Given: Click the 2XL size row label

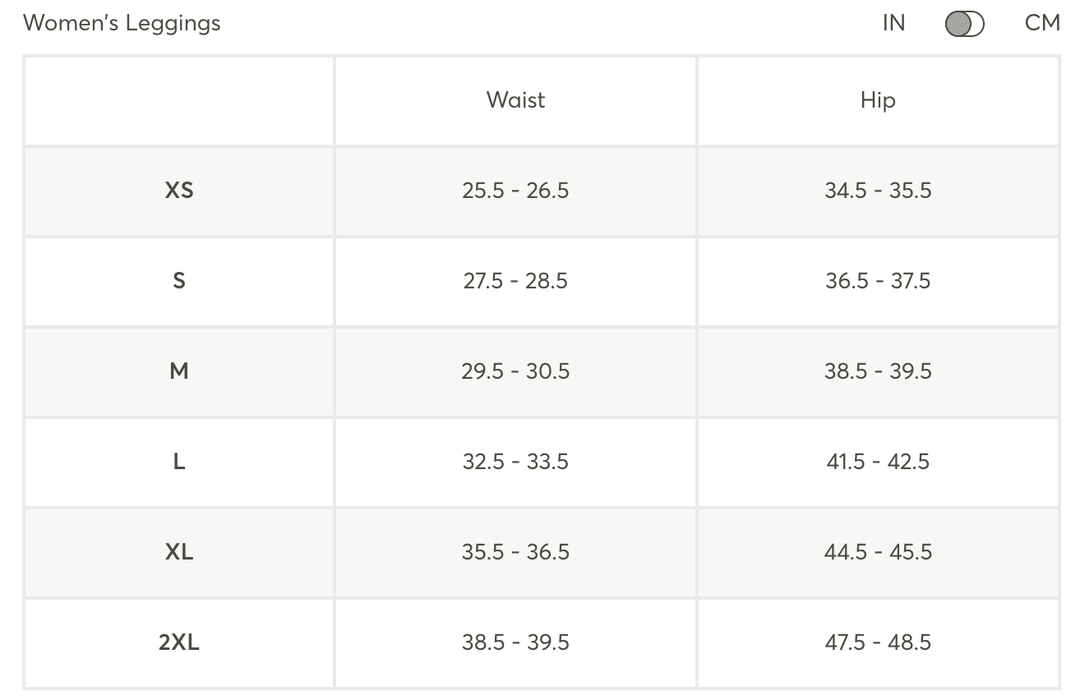Looking at the screenshot, I should [179, 642].
